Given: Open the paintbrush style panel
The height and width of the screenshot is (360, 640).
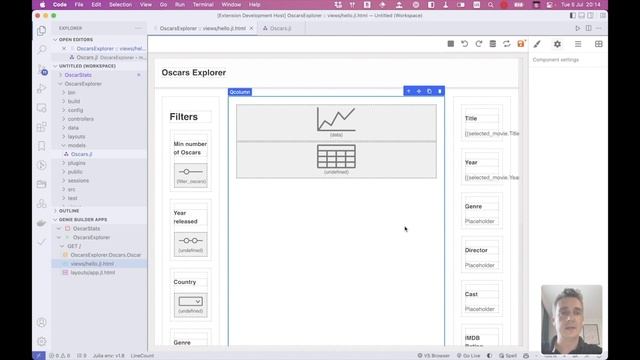Looking at the screenshot, I should click(x=537, y=44).
